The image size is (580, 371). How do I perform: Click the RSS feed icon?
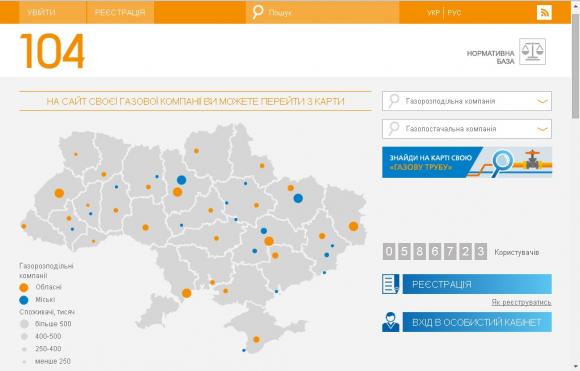point(544,13)
